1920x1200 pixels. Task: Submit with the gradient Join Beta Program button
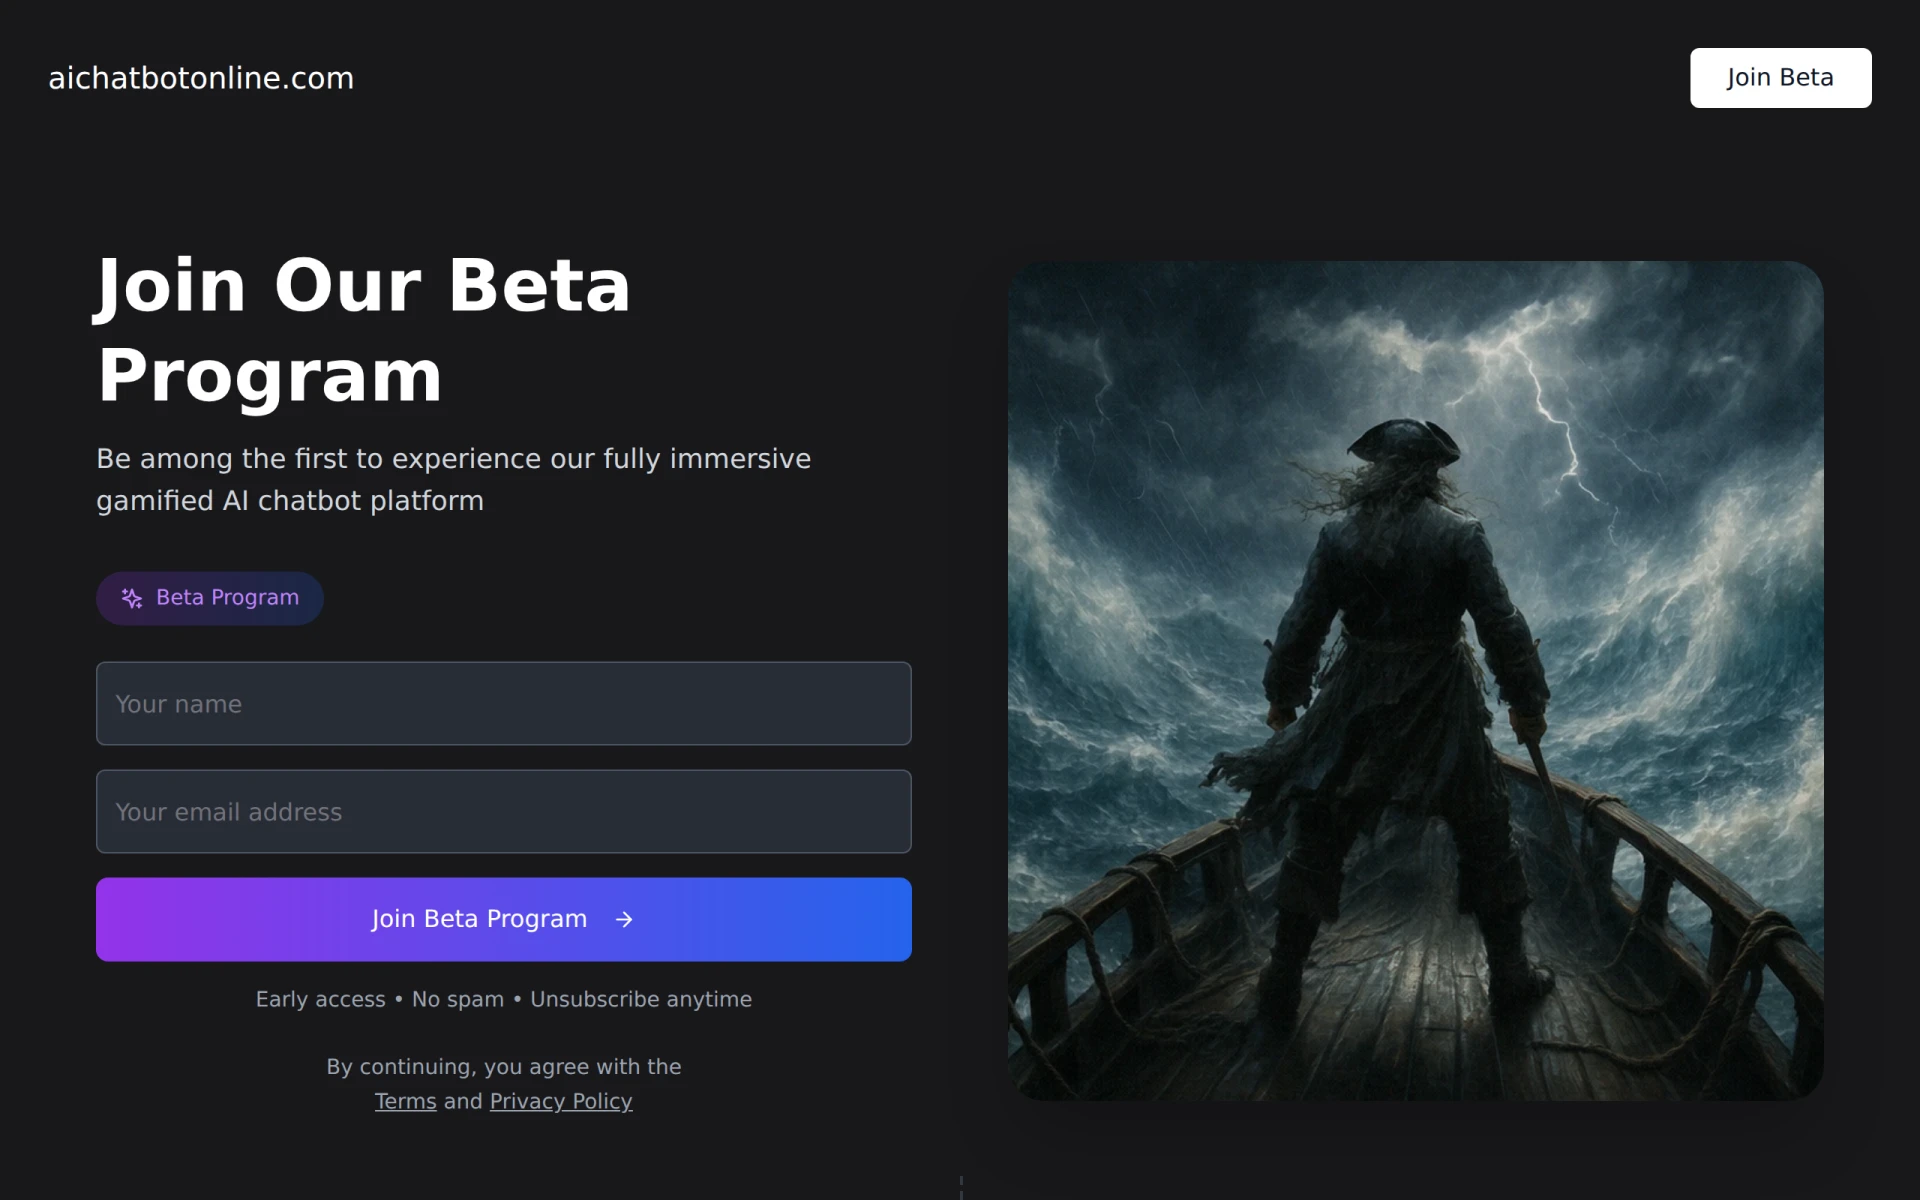tap(504, 919)
